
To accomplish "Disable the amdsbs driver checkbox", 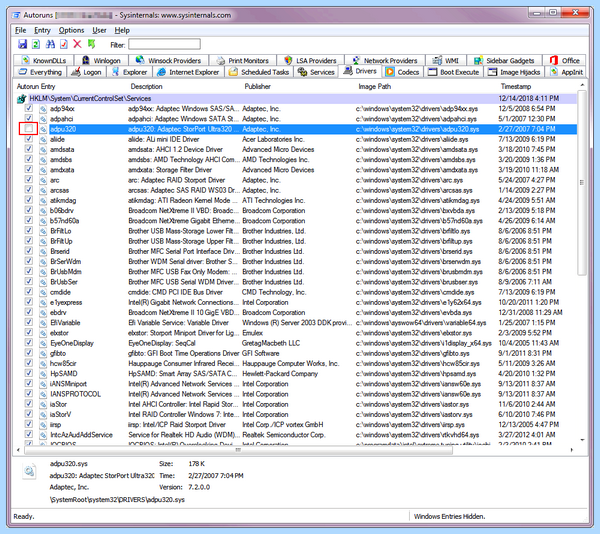I will tap(29, 159).
